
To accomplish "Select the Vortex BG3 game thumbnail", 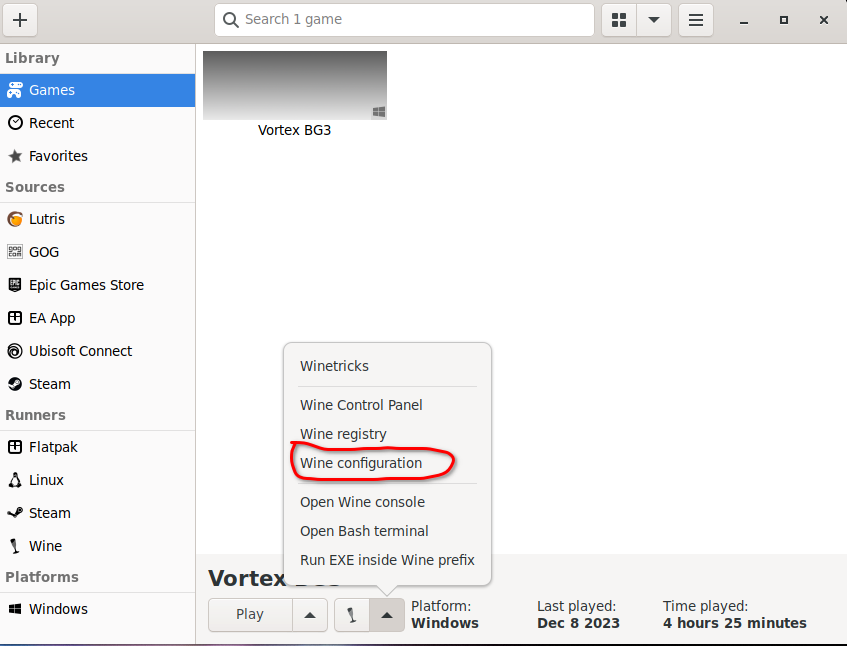I will (295, 85).
